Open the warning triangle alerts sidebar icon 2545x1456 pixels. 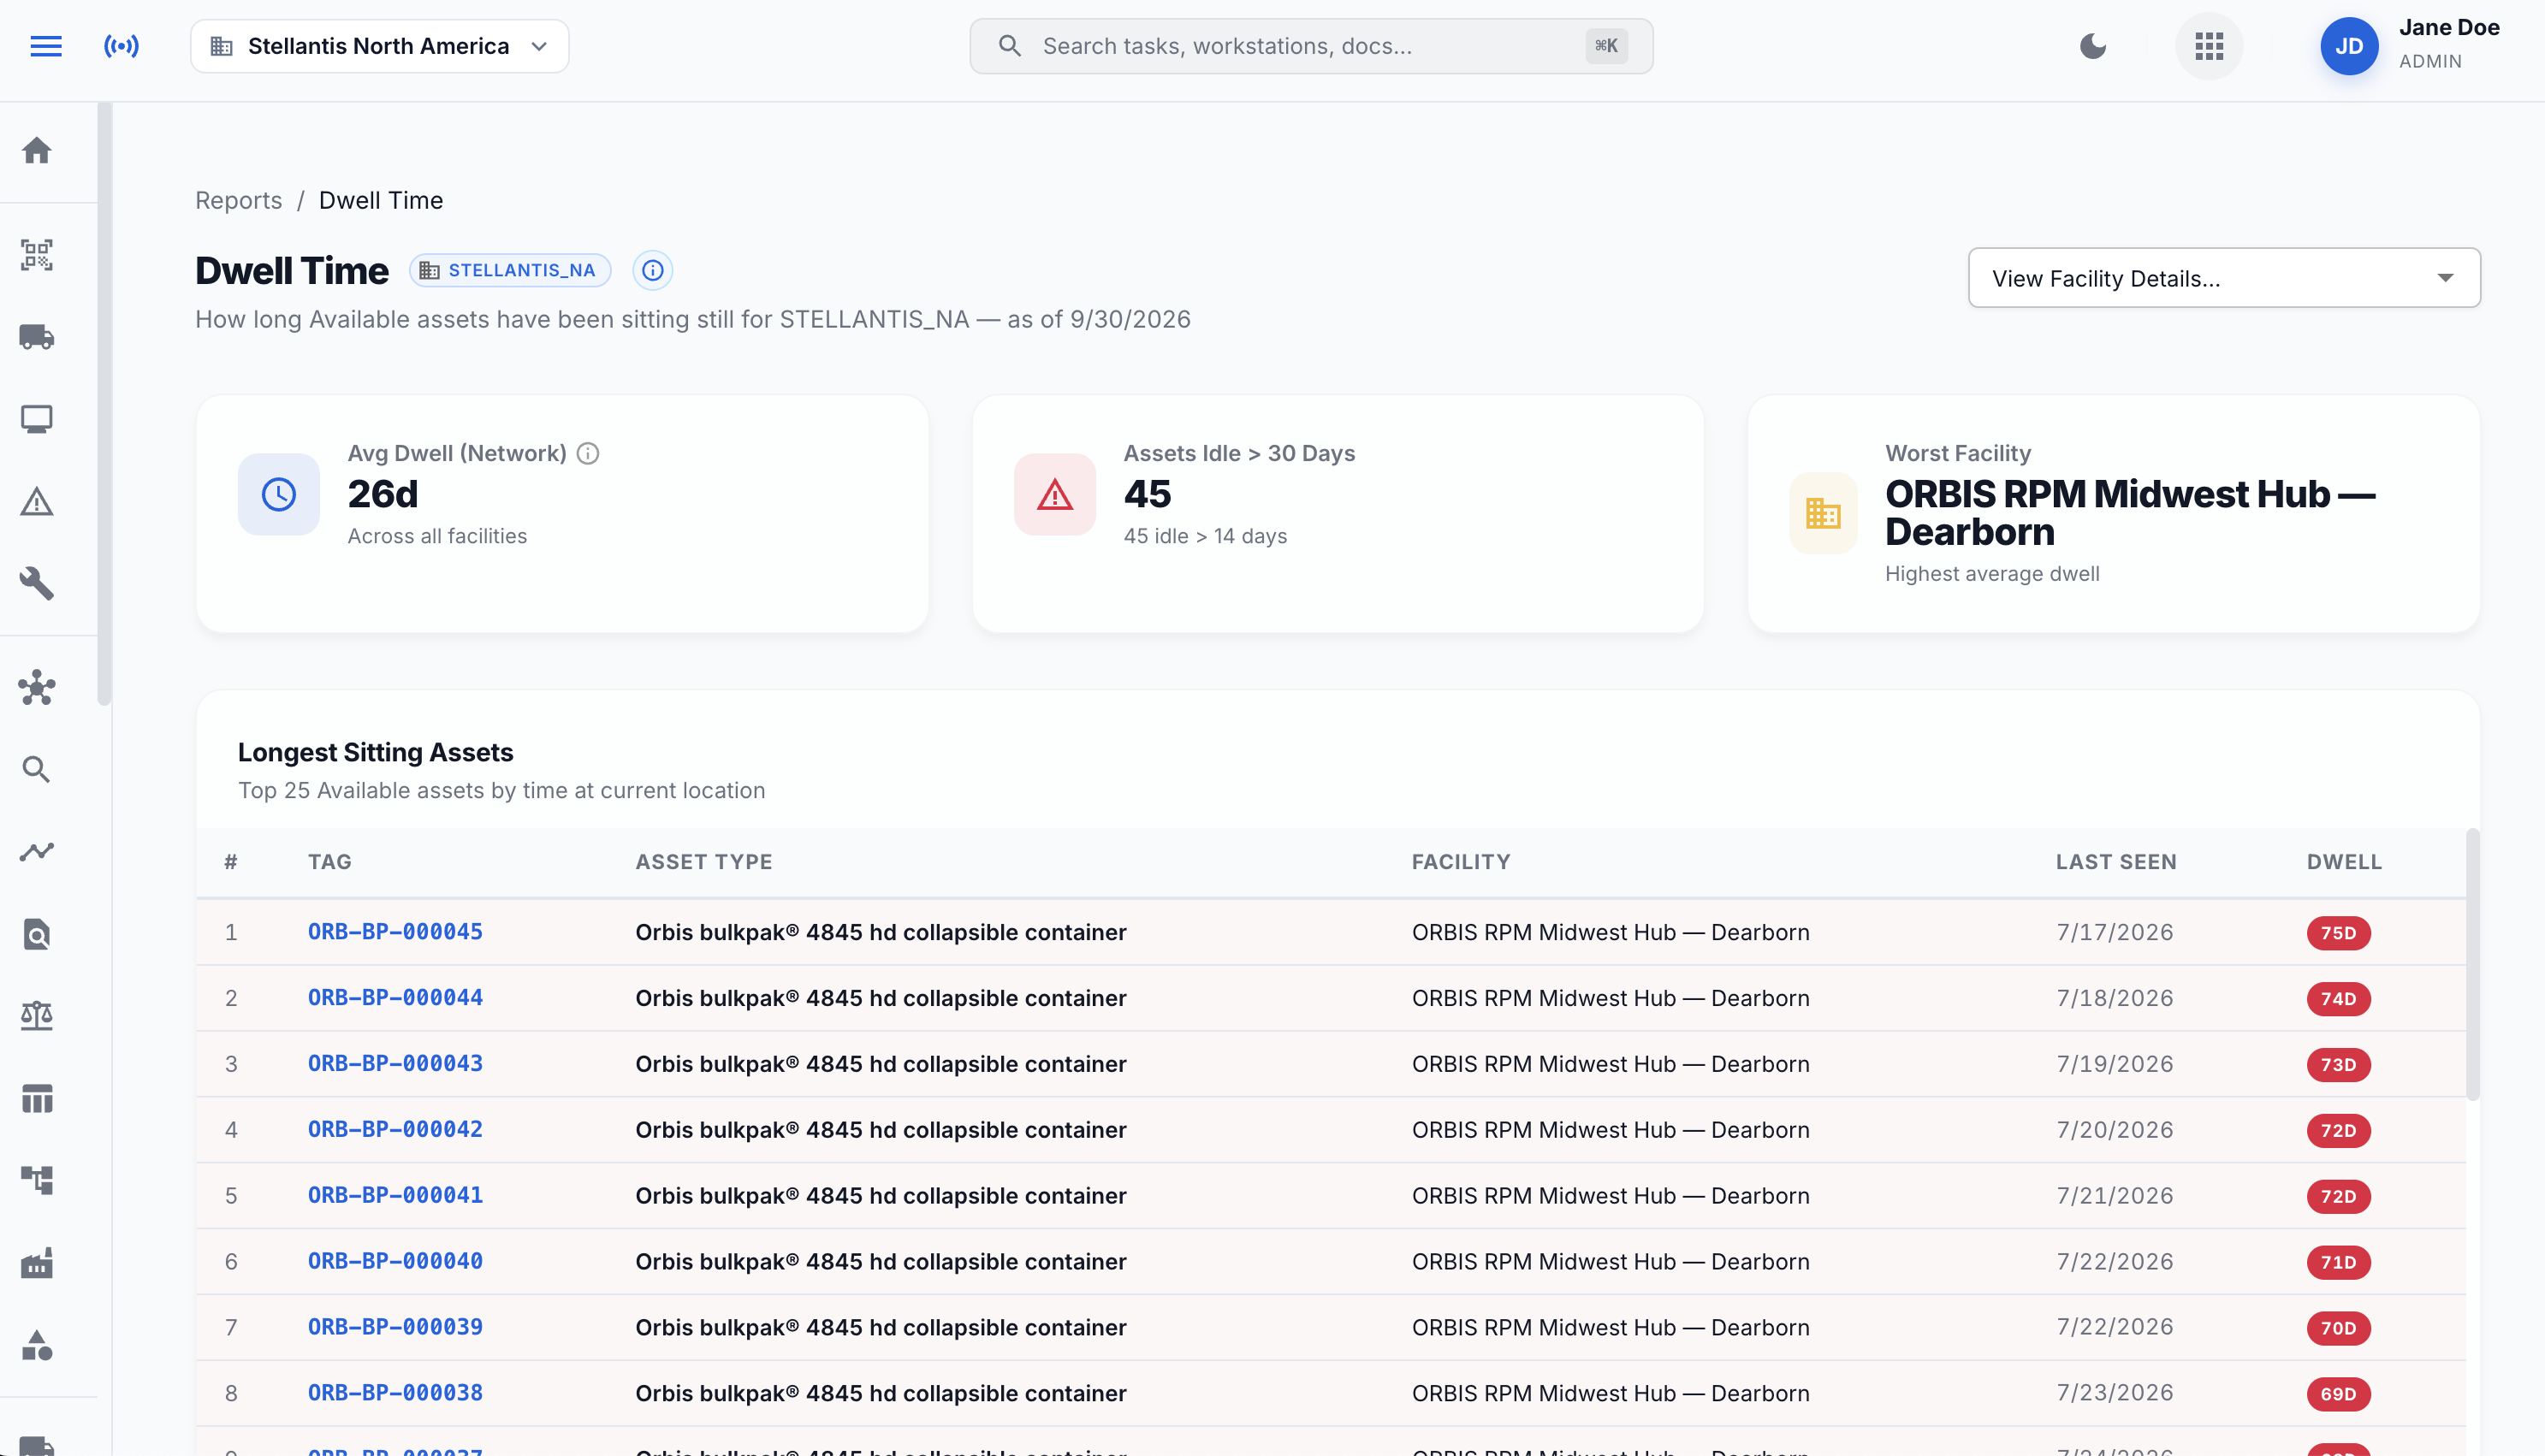point(37,501)
